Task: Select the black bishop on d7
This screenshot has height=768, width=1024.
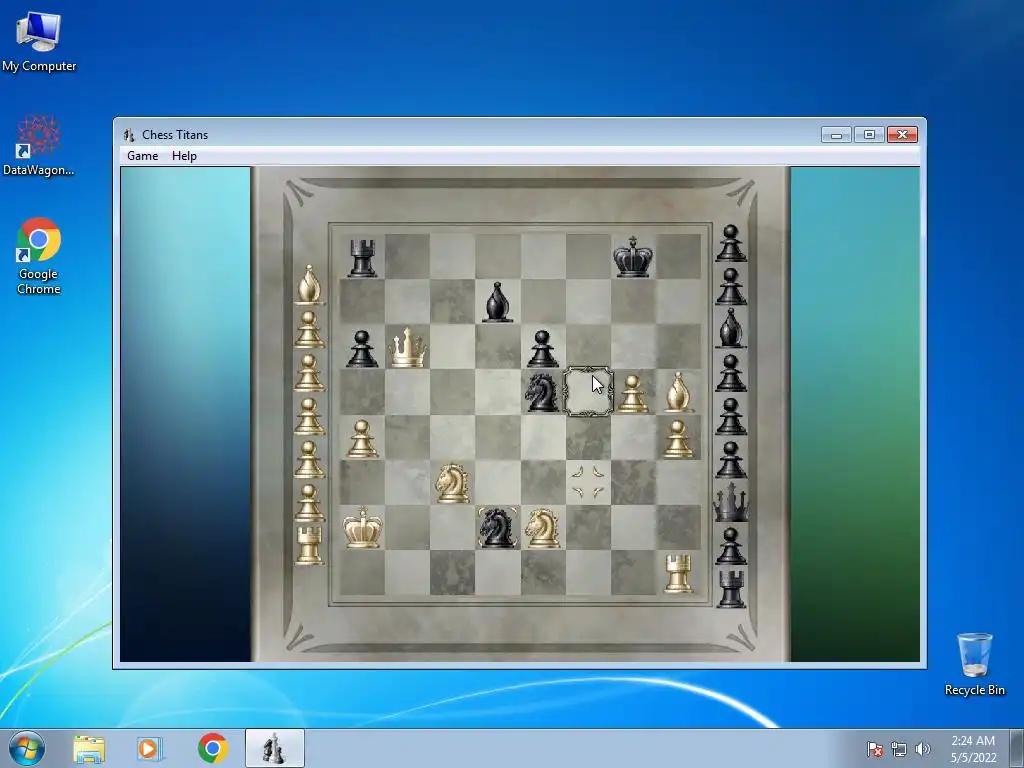Action: (x=497, y=302)
